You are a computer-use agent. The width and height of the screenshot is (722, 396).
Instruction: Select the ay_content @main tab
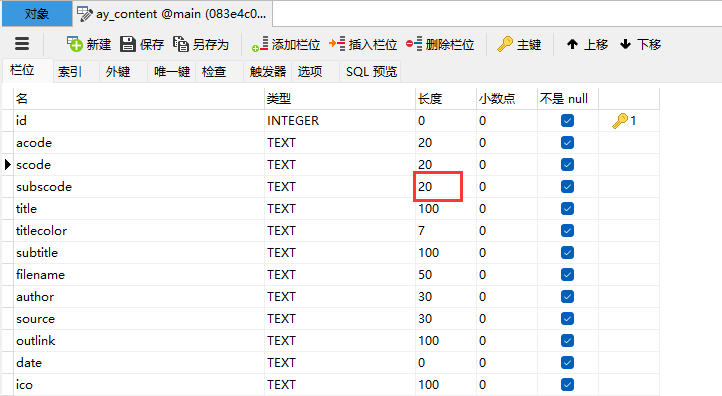point(172,14)
